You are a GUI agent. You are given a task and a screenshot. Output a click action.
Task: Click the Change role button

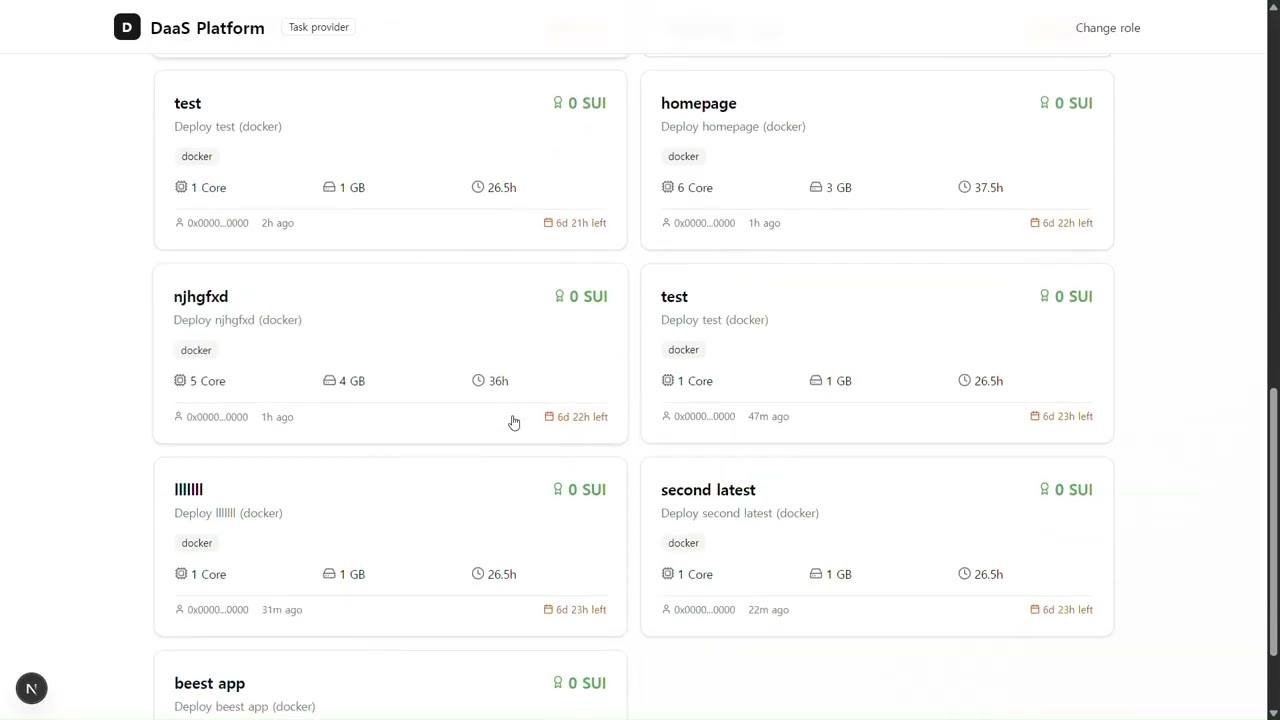pyautogui.click(x=1107, y=28)
